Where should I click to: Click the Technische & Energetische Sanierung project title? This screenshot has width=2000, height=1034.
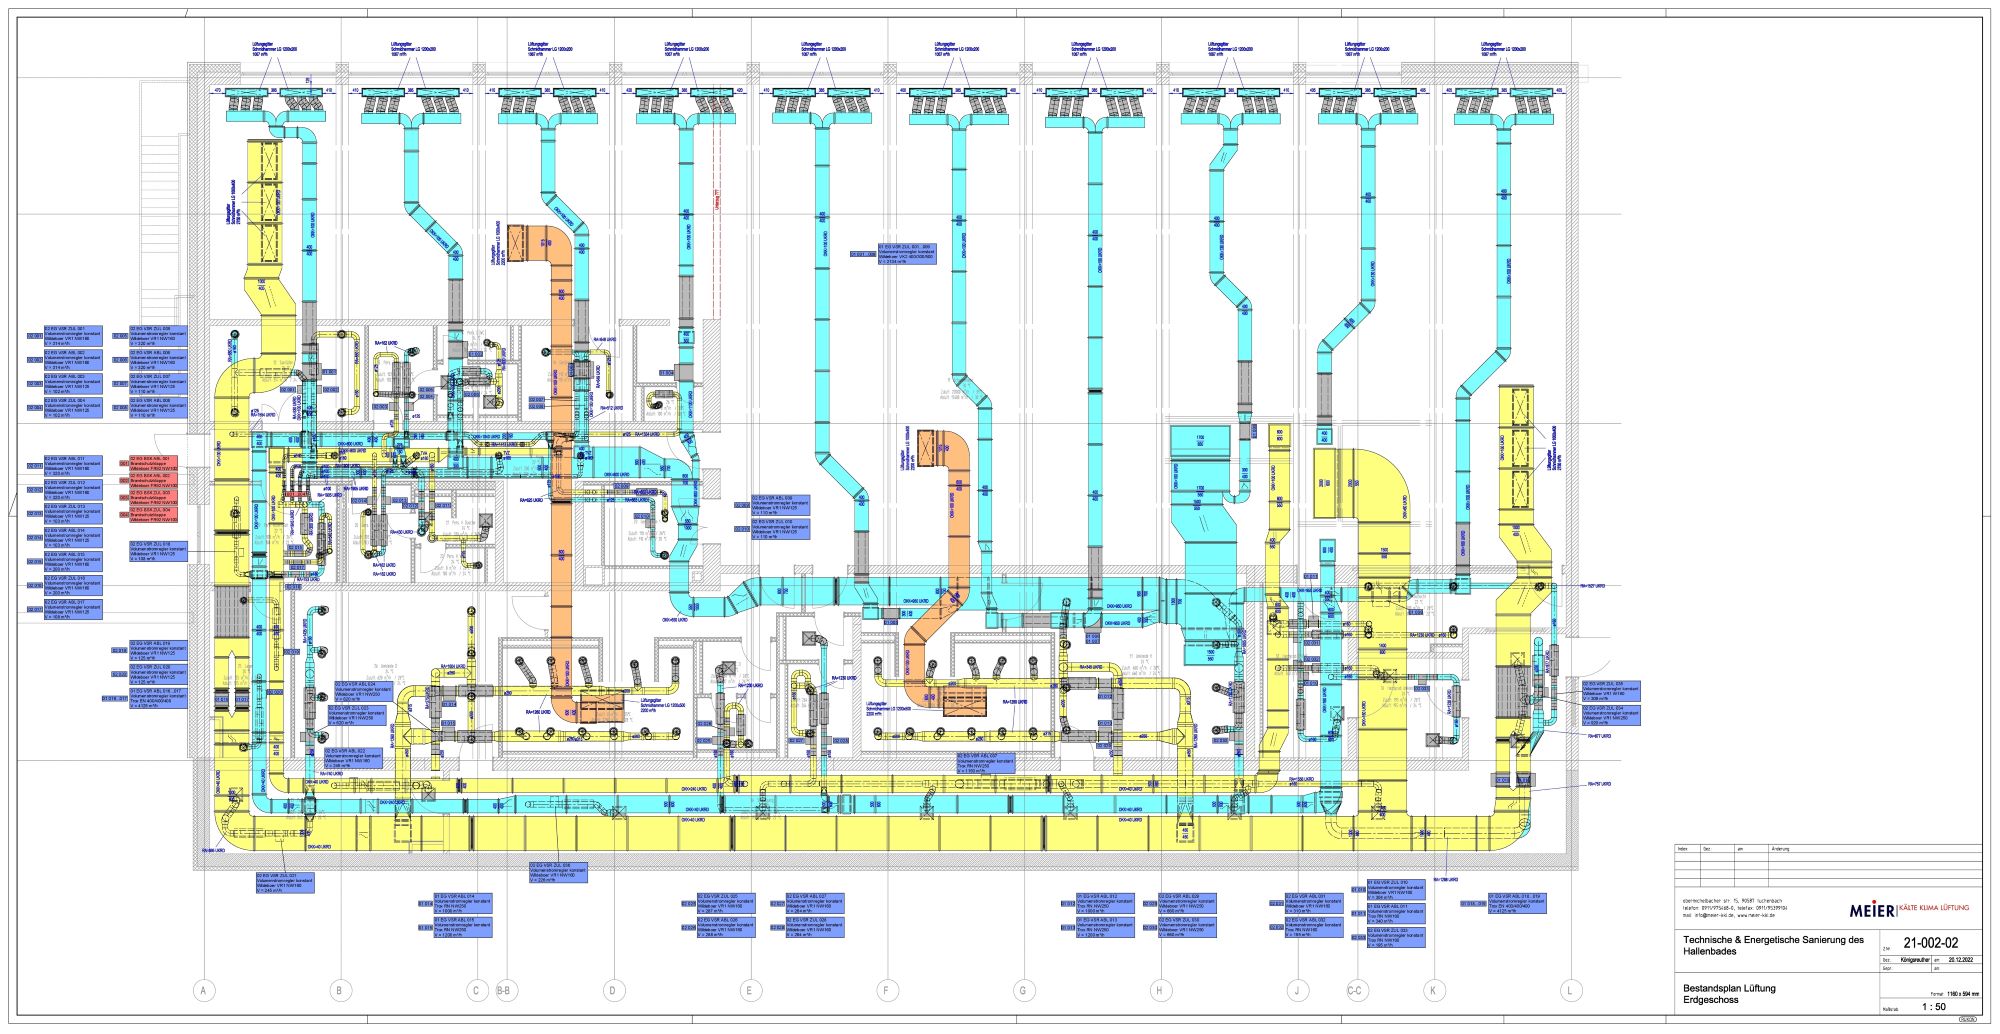pos(1772,945)
